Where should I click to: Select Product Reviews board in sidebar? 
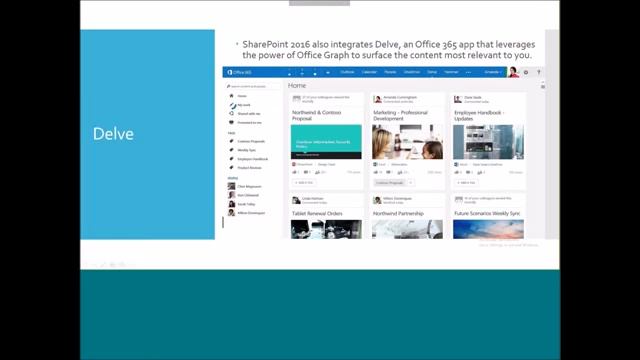click(249, 168)
